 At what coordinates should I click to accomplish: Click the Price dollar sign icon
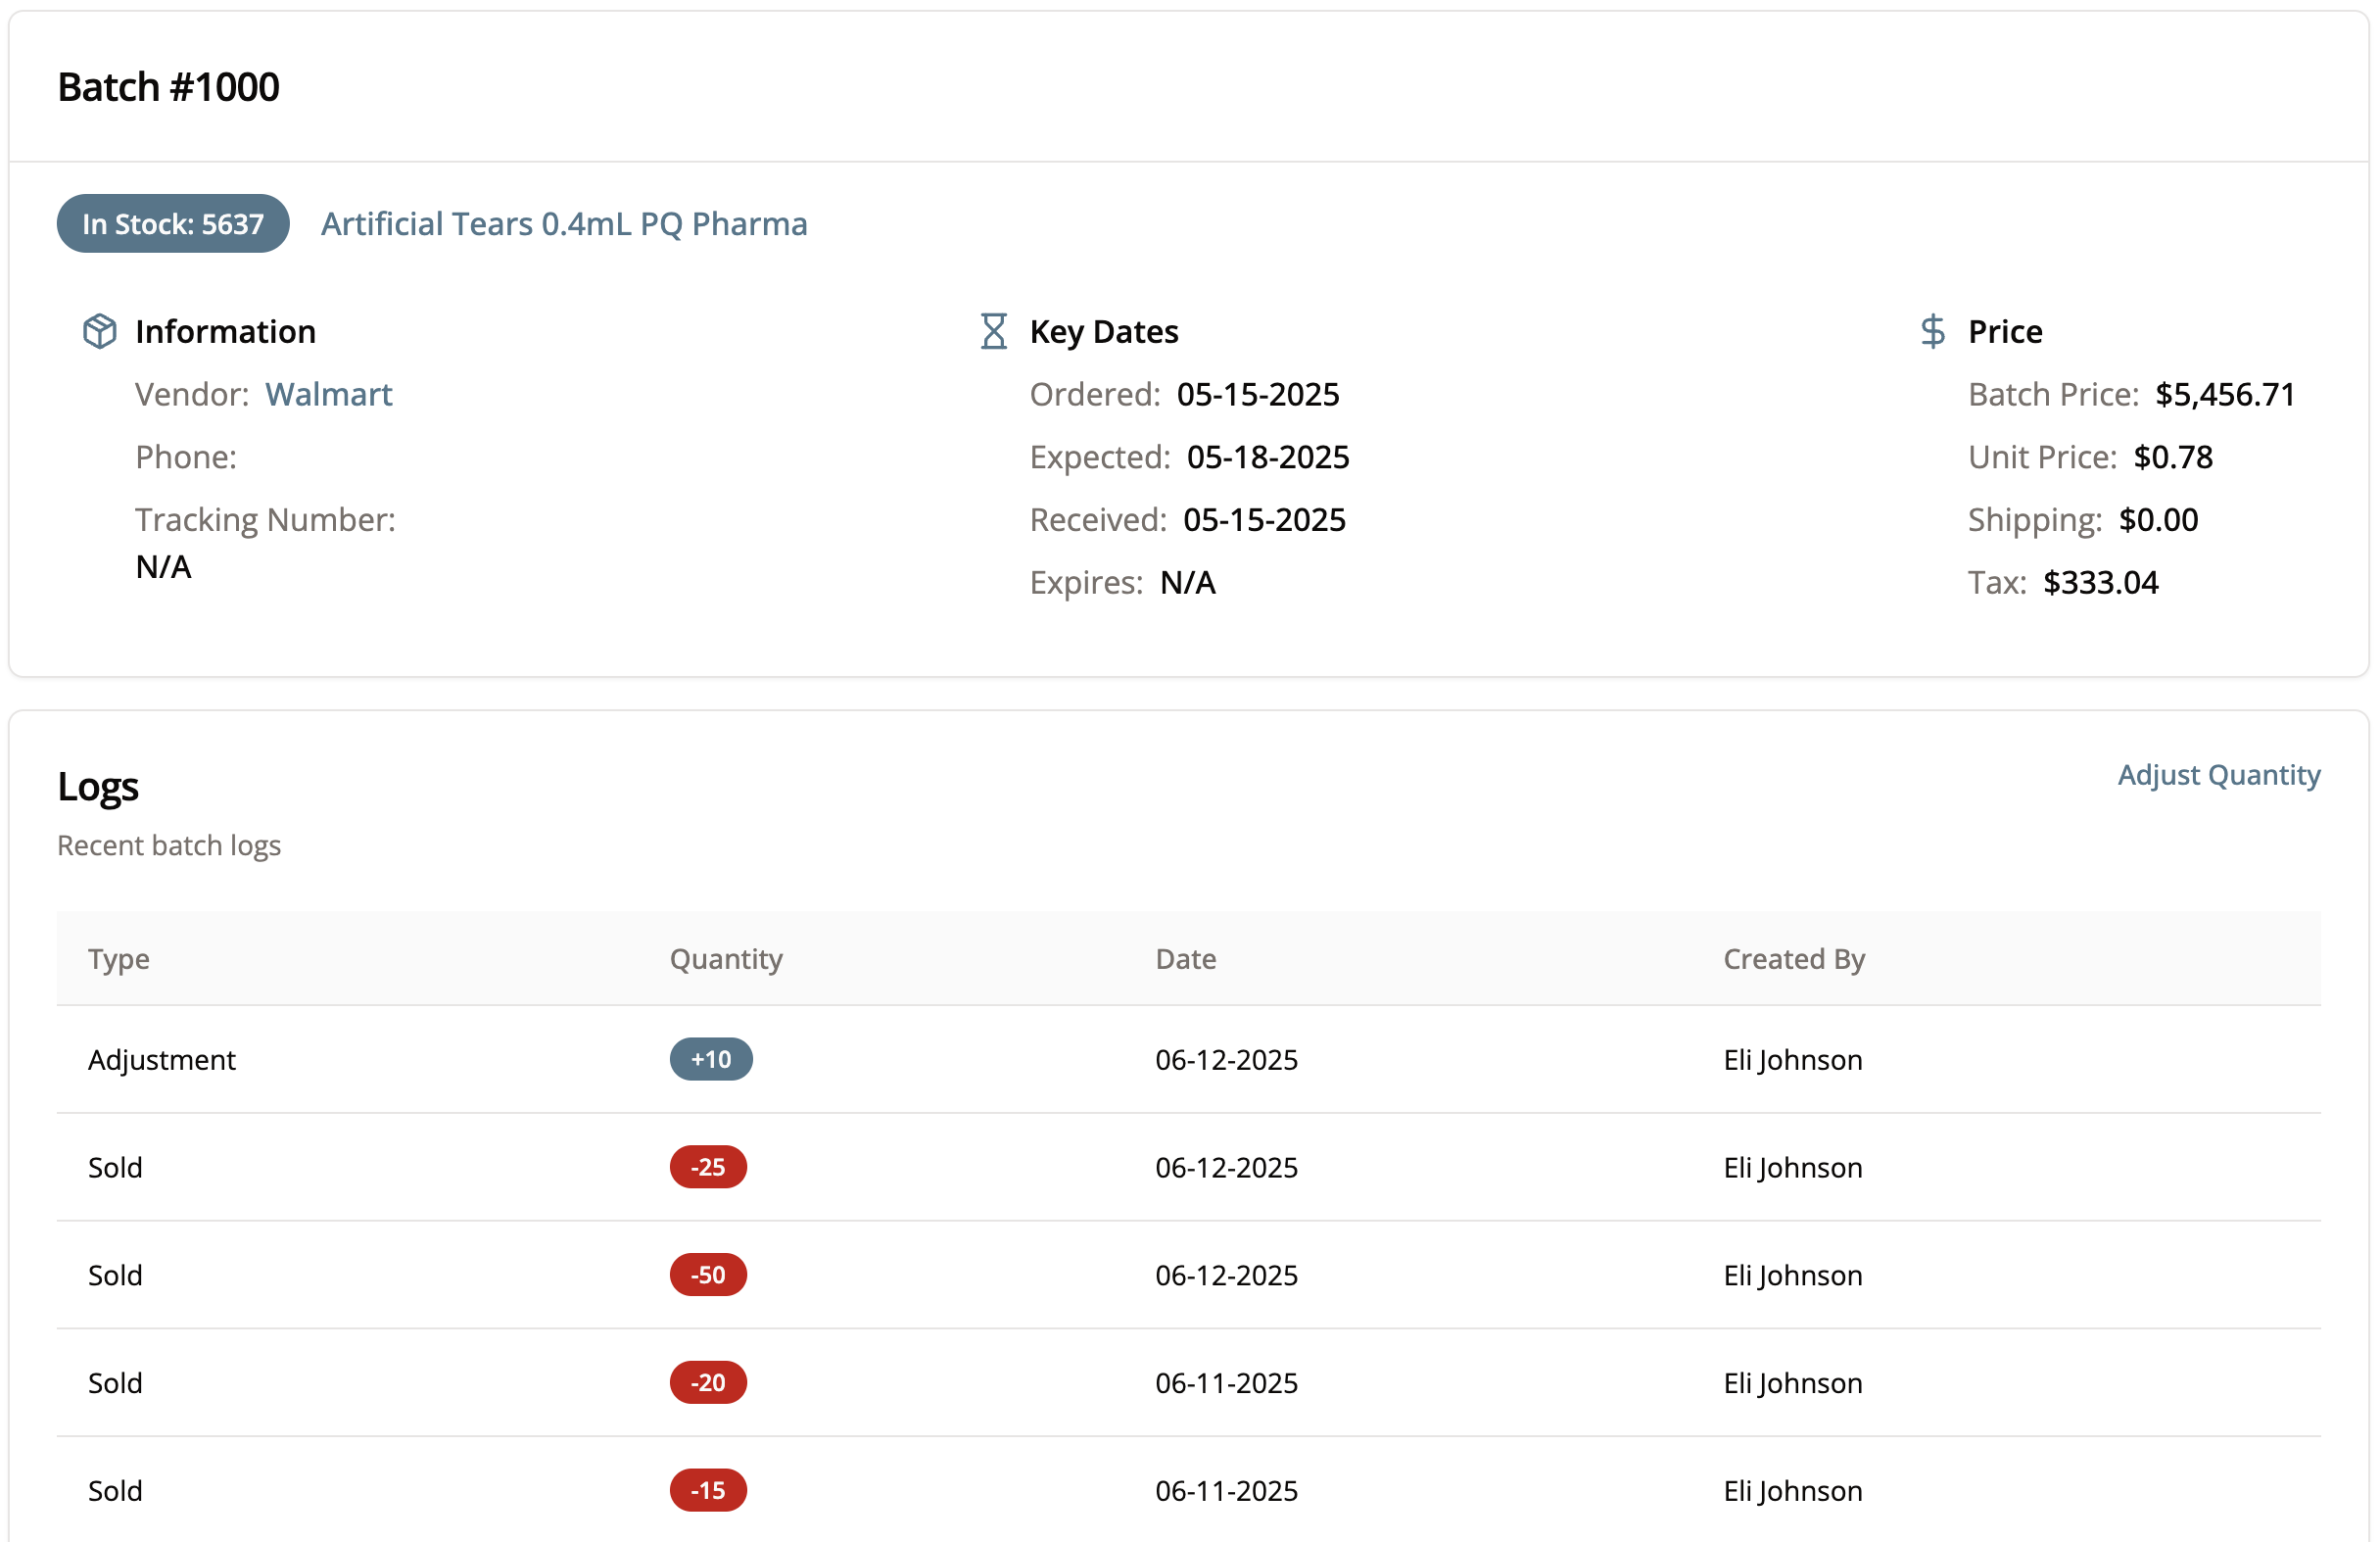1932,331
